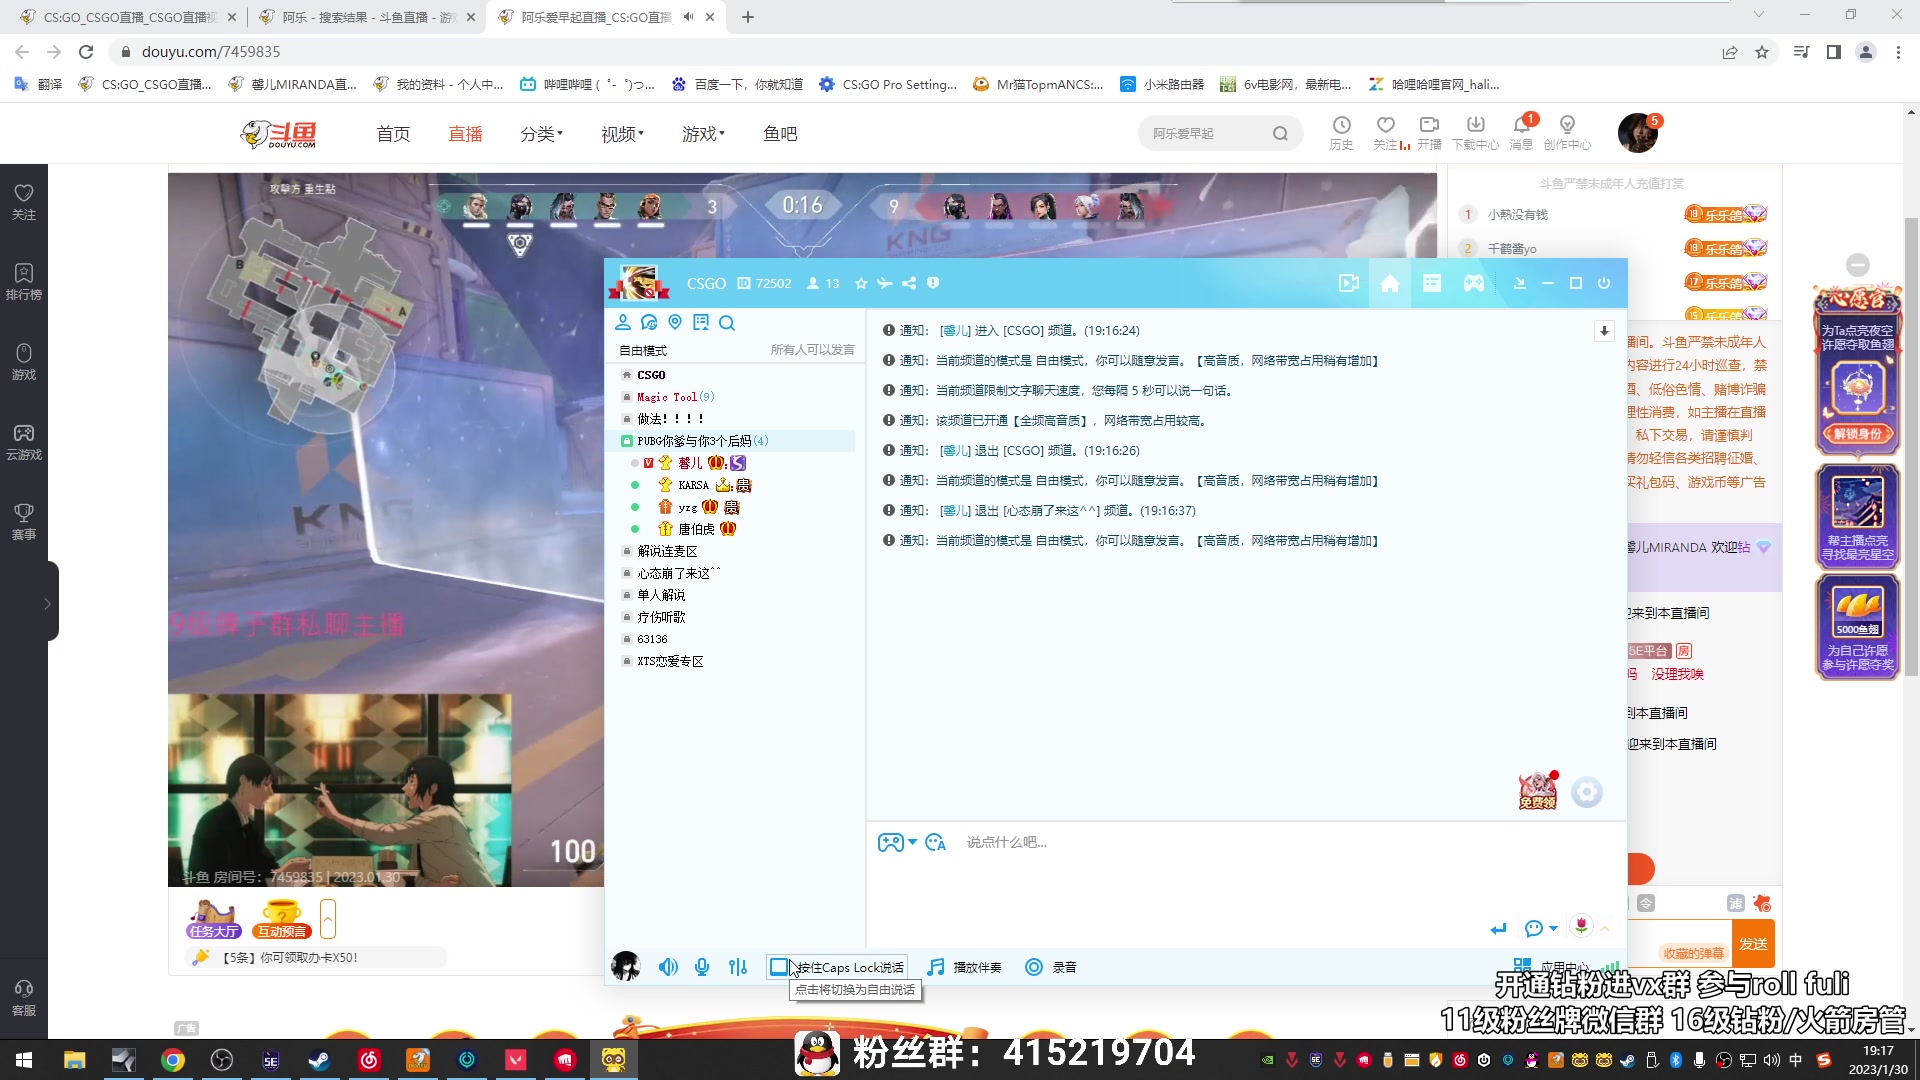Viewport: 1920px width, 1080px height.
Task: Click the 自由模式 mode label
Action: pos(643,350)
